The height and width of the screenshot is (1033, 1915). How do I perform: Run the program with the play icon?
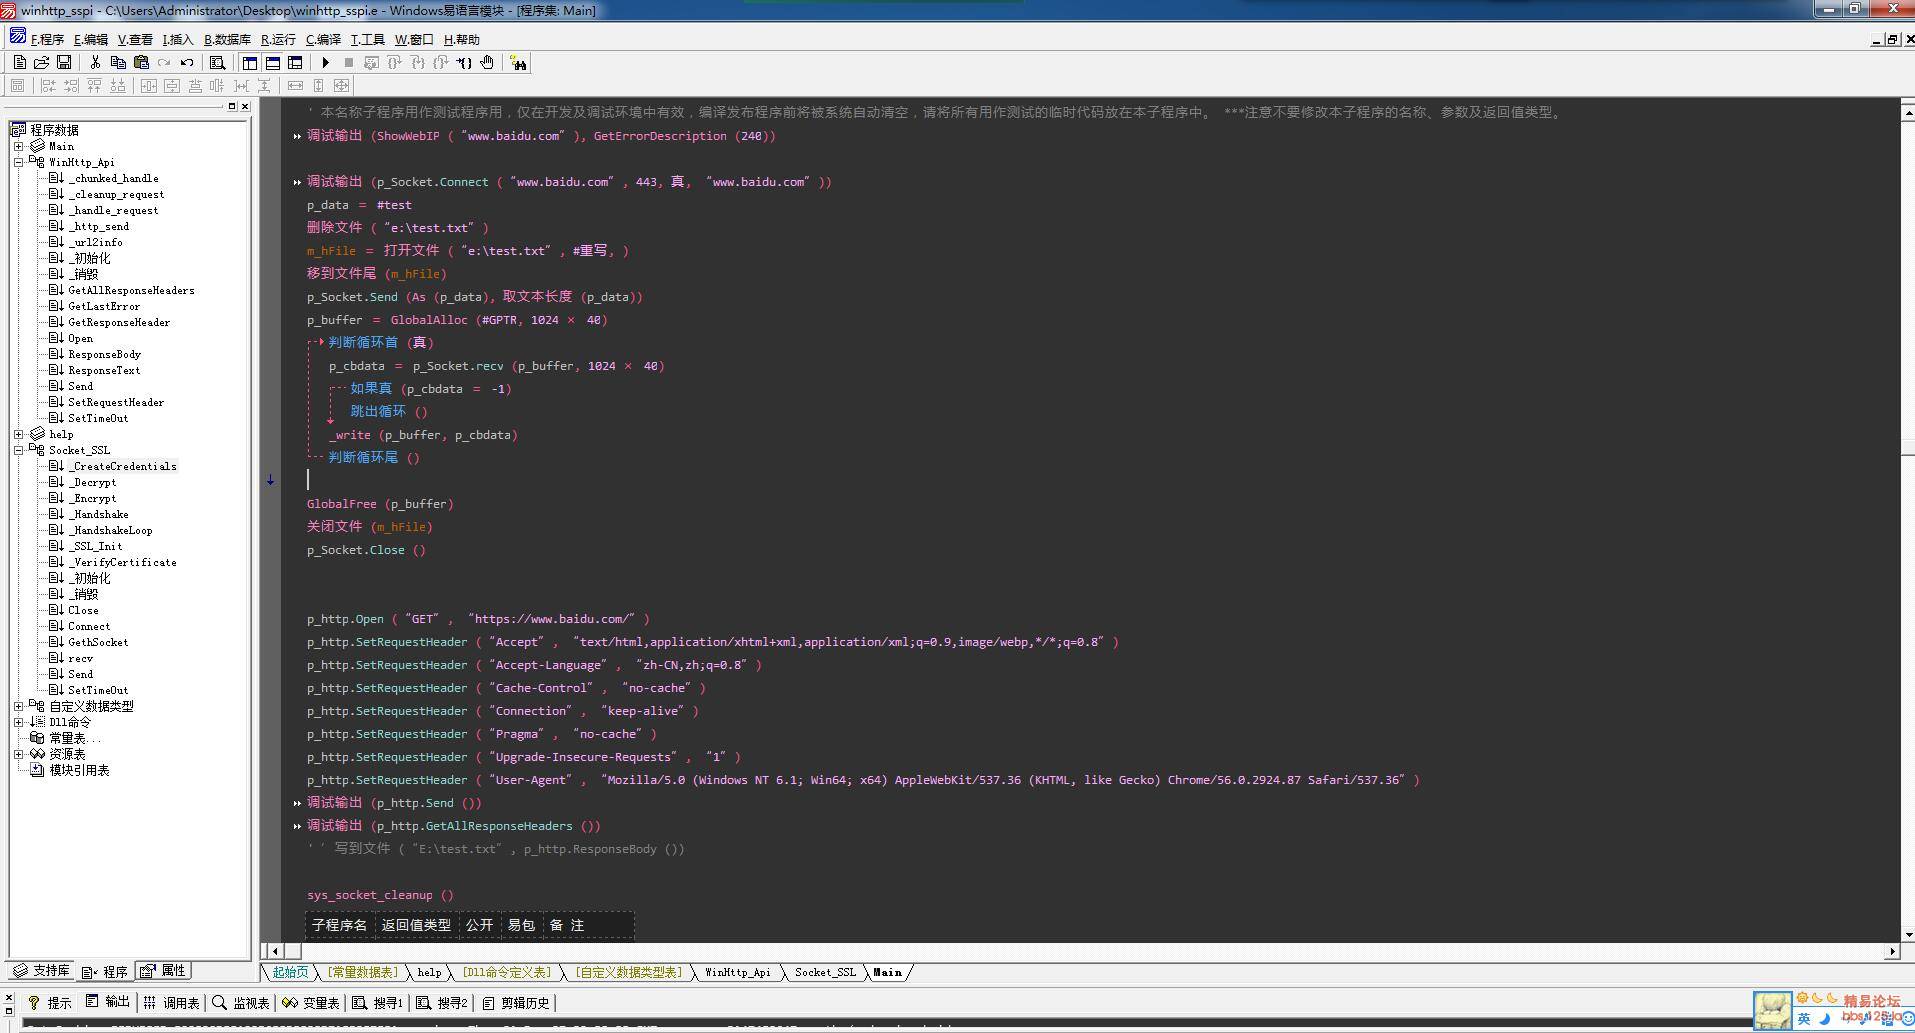(325, 62)
